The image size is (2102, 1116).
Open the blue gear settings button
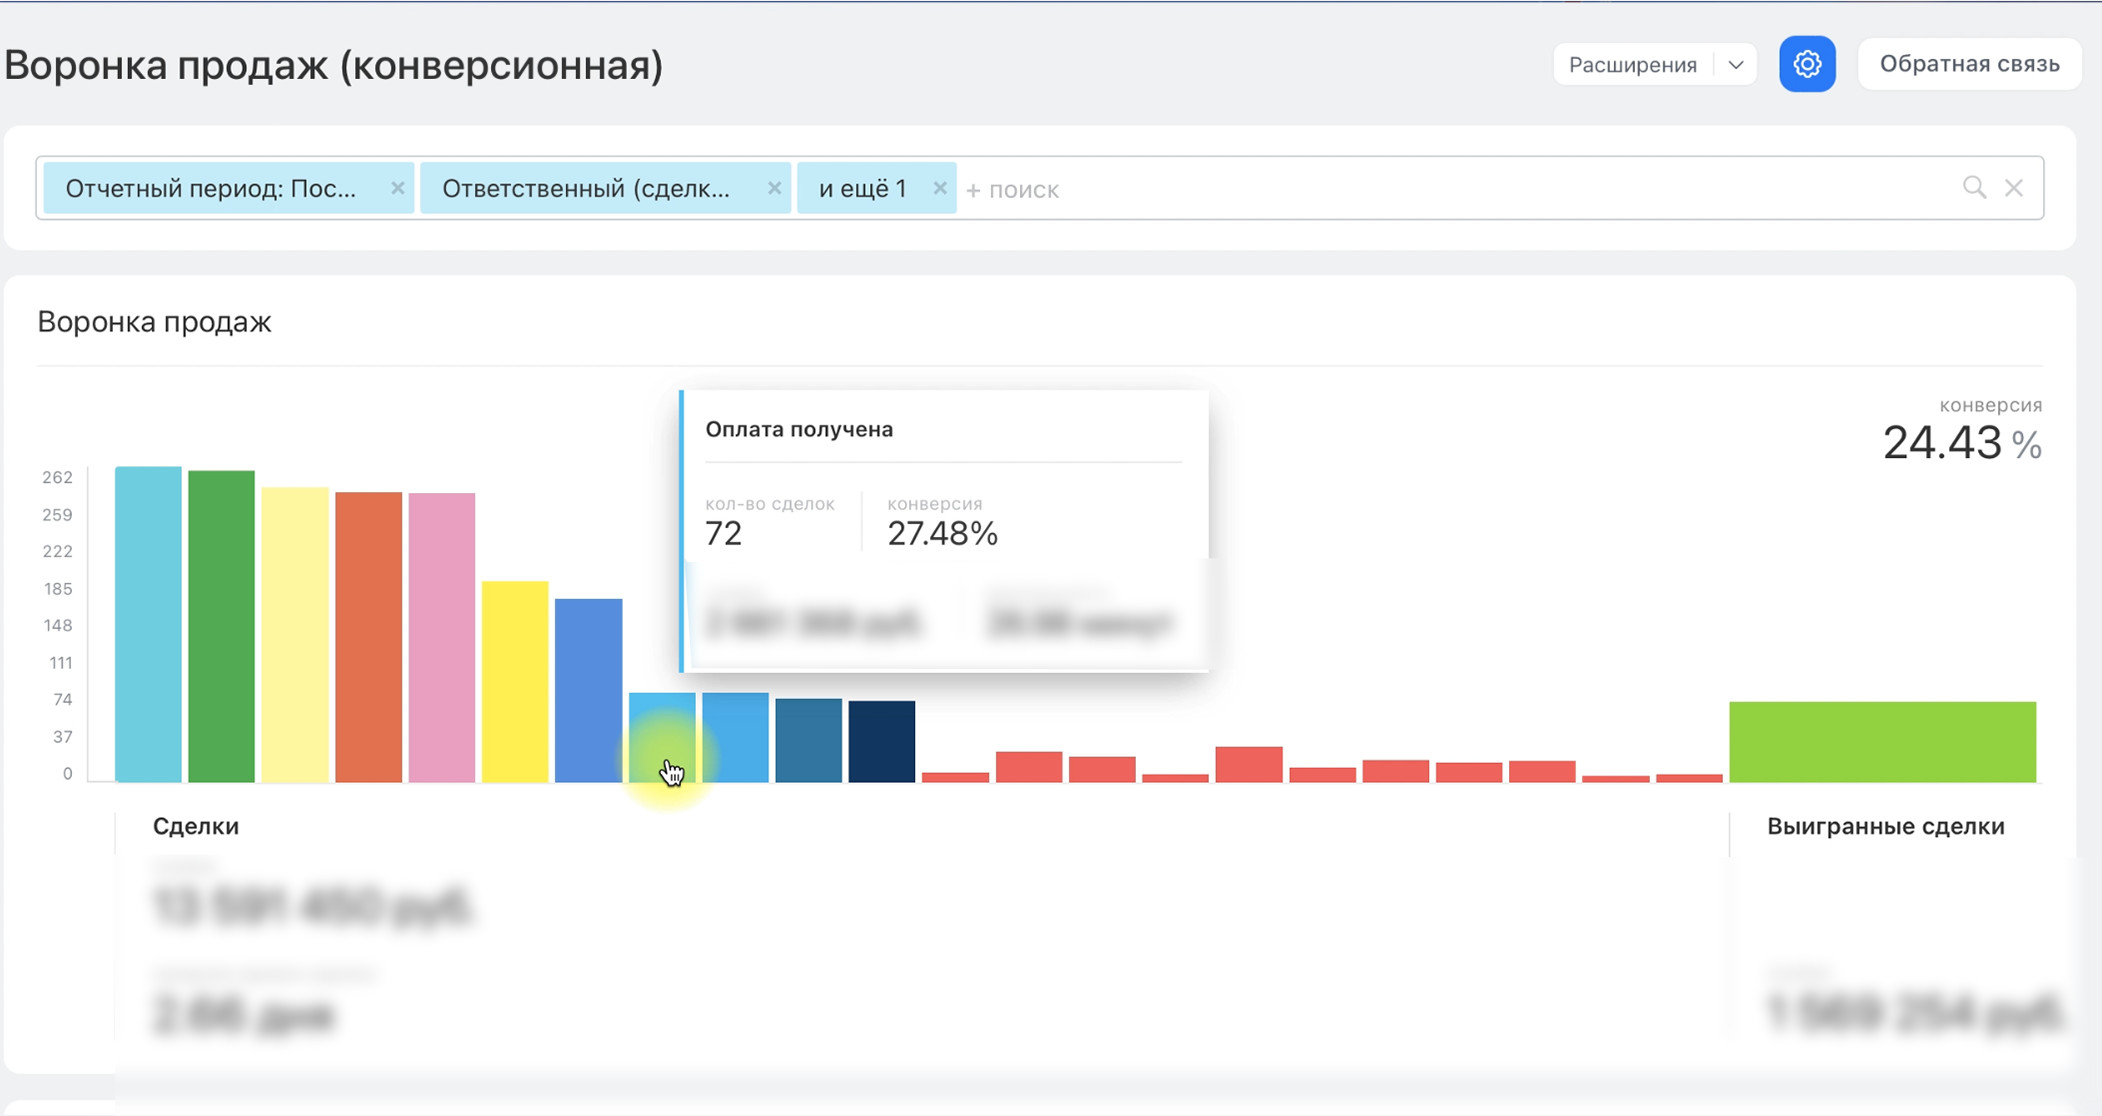click(1806, 64)
